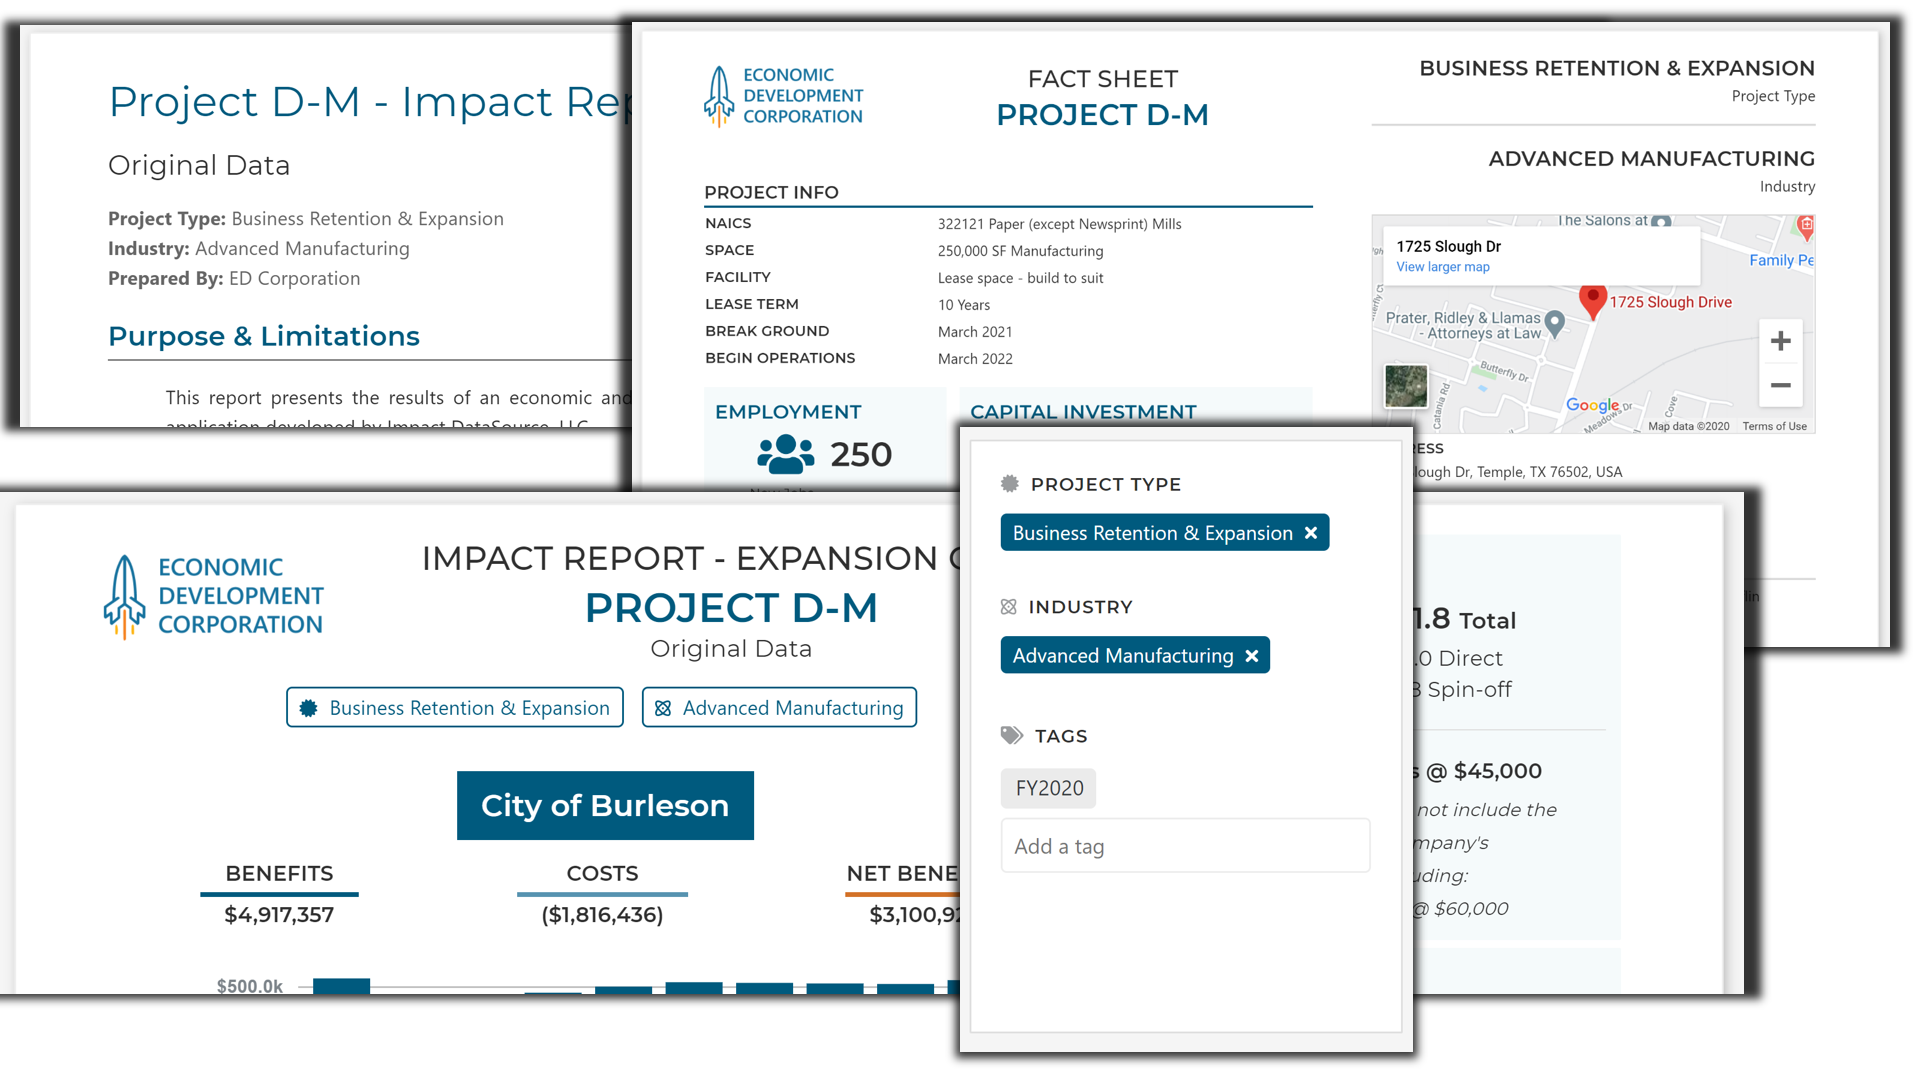Click the rocket logo in the Impact Report
This screenshot has width=1920, height=1080.
click(124, 597)
